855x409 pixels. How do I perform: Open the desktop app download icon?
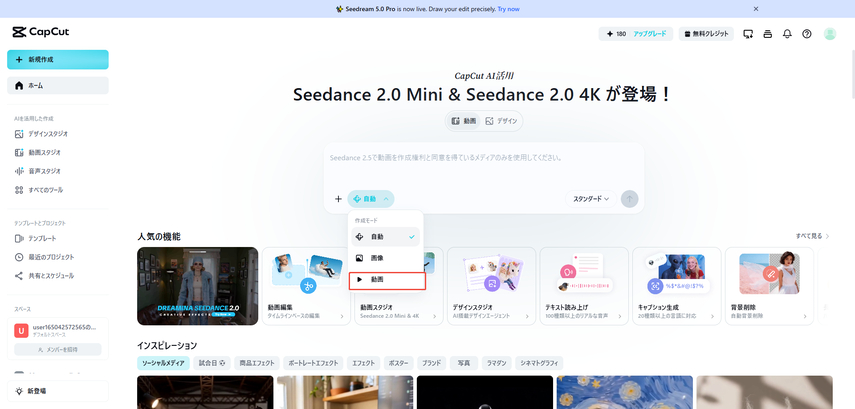click(748, 34)
